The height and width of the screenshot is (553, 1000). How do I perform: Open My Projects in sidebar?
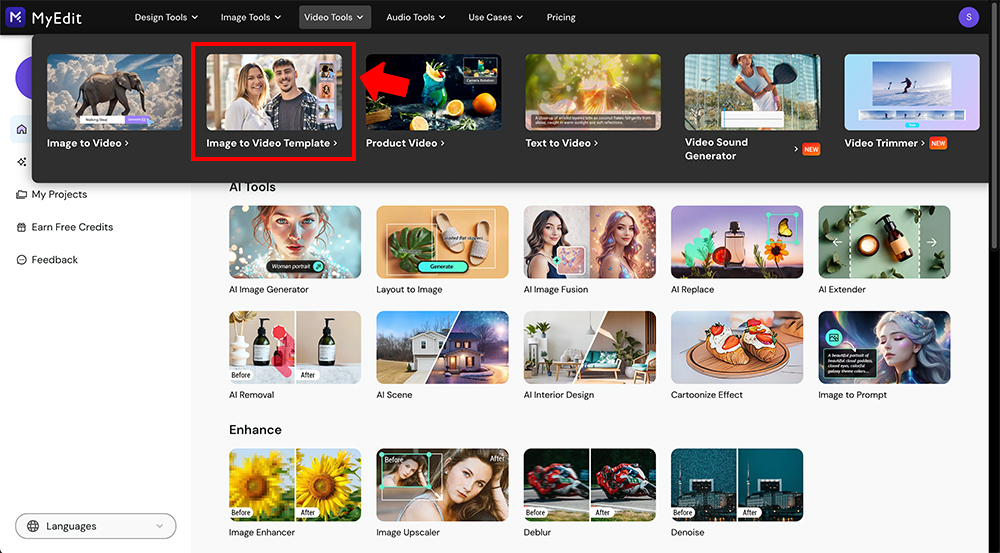point(59,195)
